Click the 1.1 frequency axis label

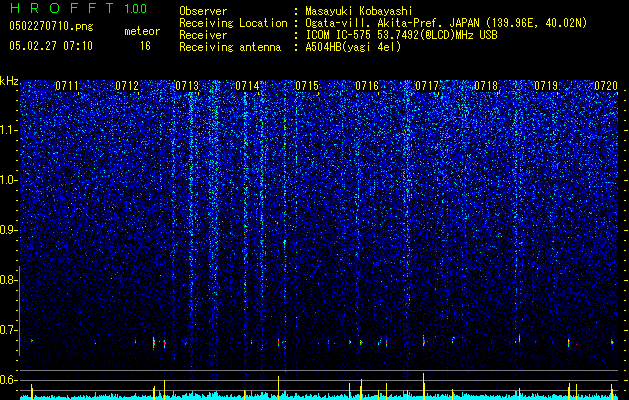(9, 130)
